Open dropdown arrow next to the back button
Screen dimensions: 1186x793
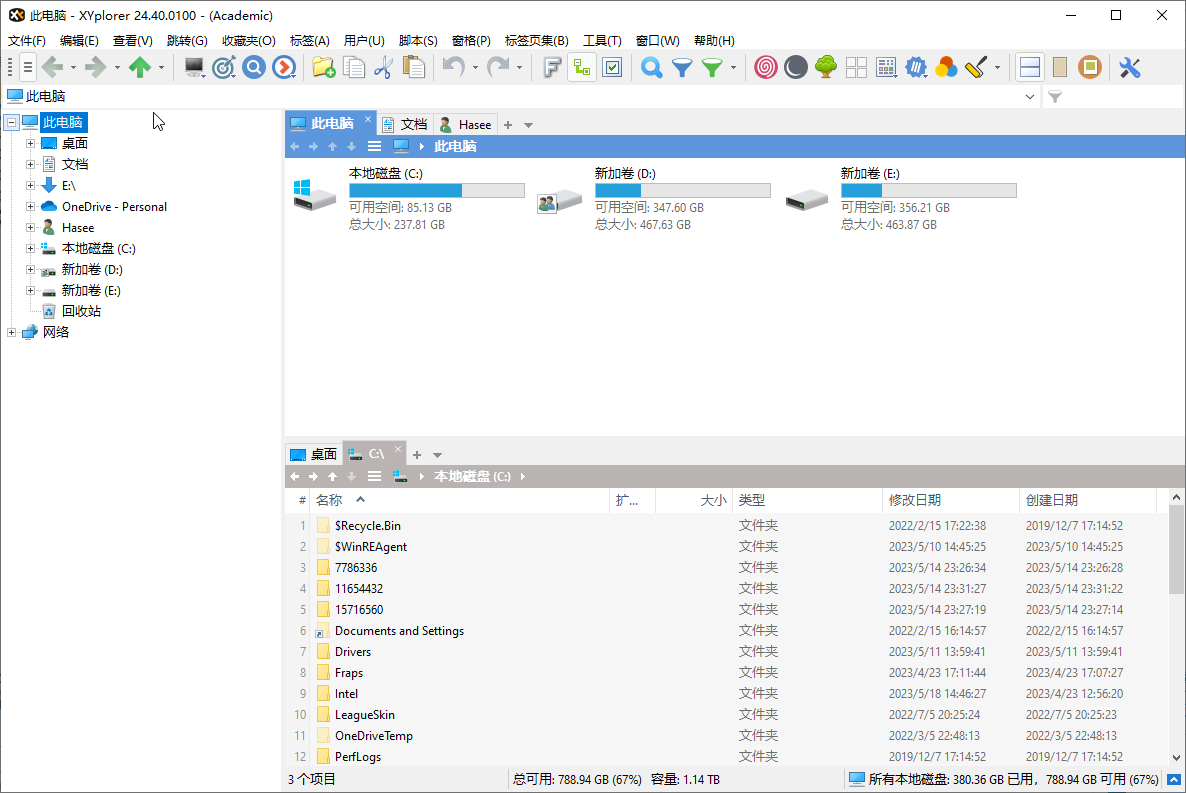point(73,68)
